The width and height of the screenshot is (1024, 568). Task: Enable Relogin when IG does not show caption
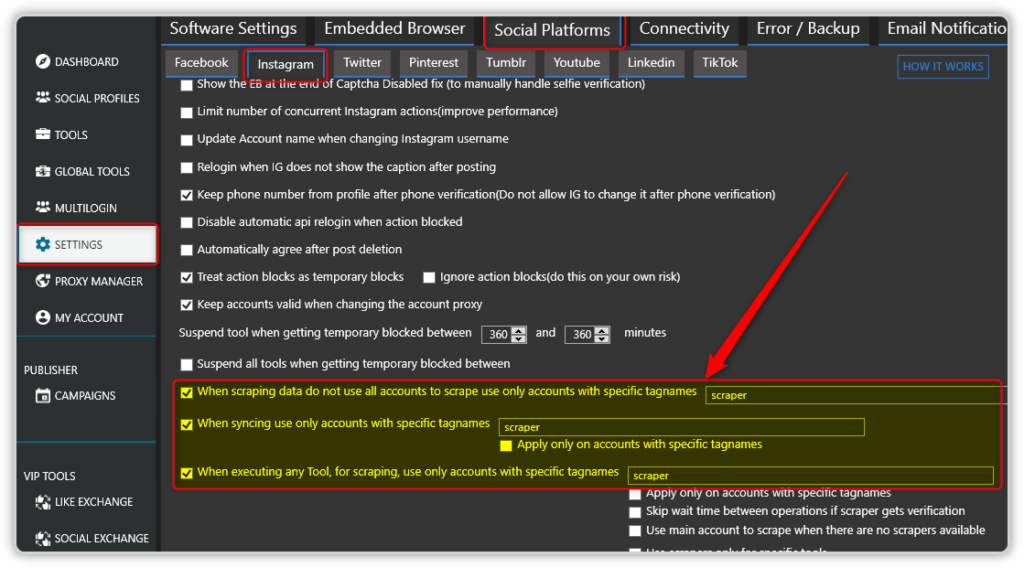[187, 167]
